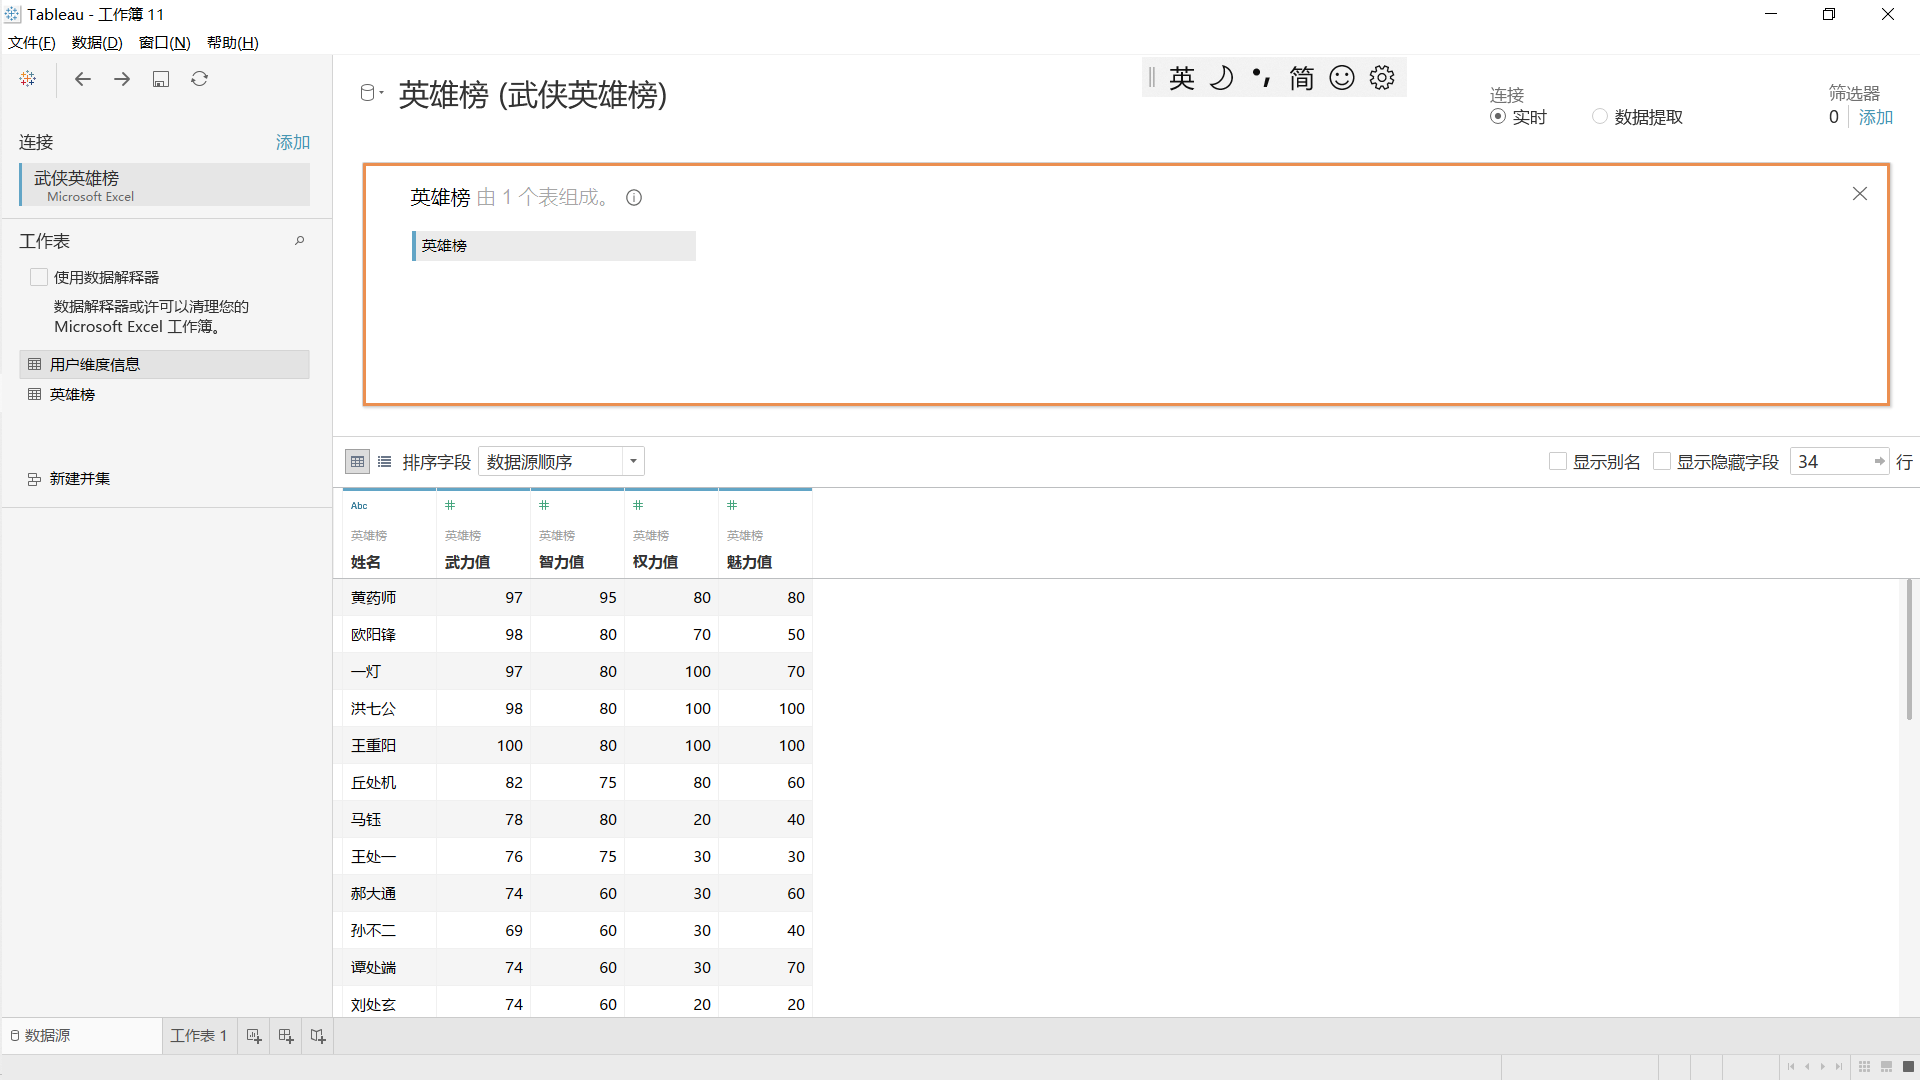Change data type icon of 武力值 column

(450, 506)
